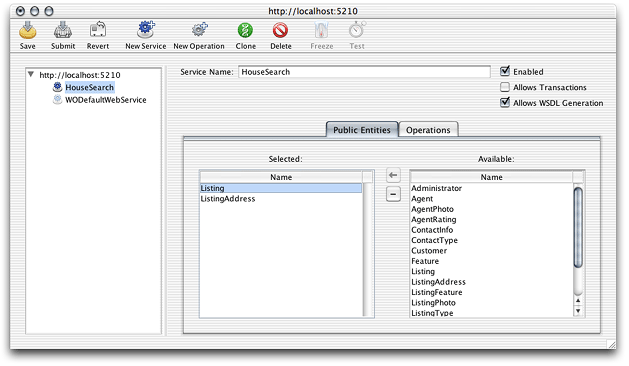The image size is (629, 366).
Task: Click the Available list scroll-up arrow
Action: point(578,301)
